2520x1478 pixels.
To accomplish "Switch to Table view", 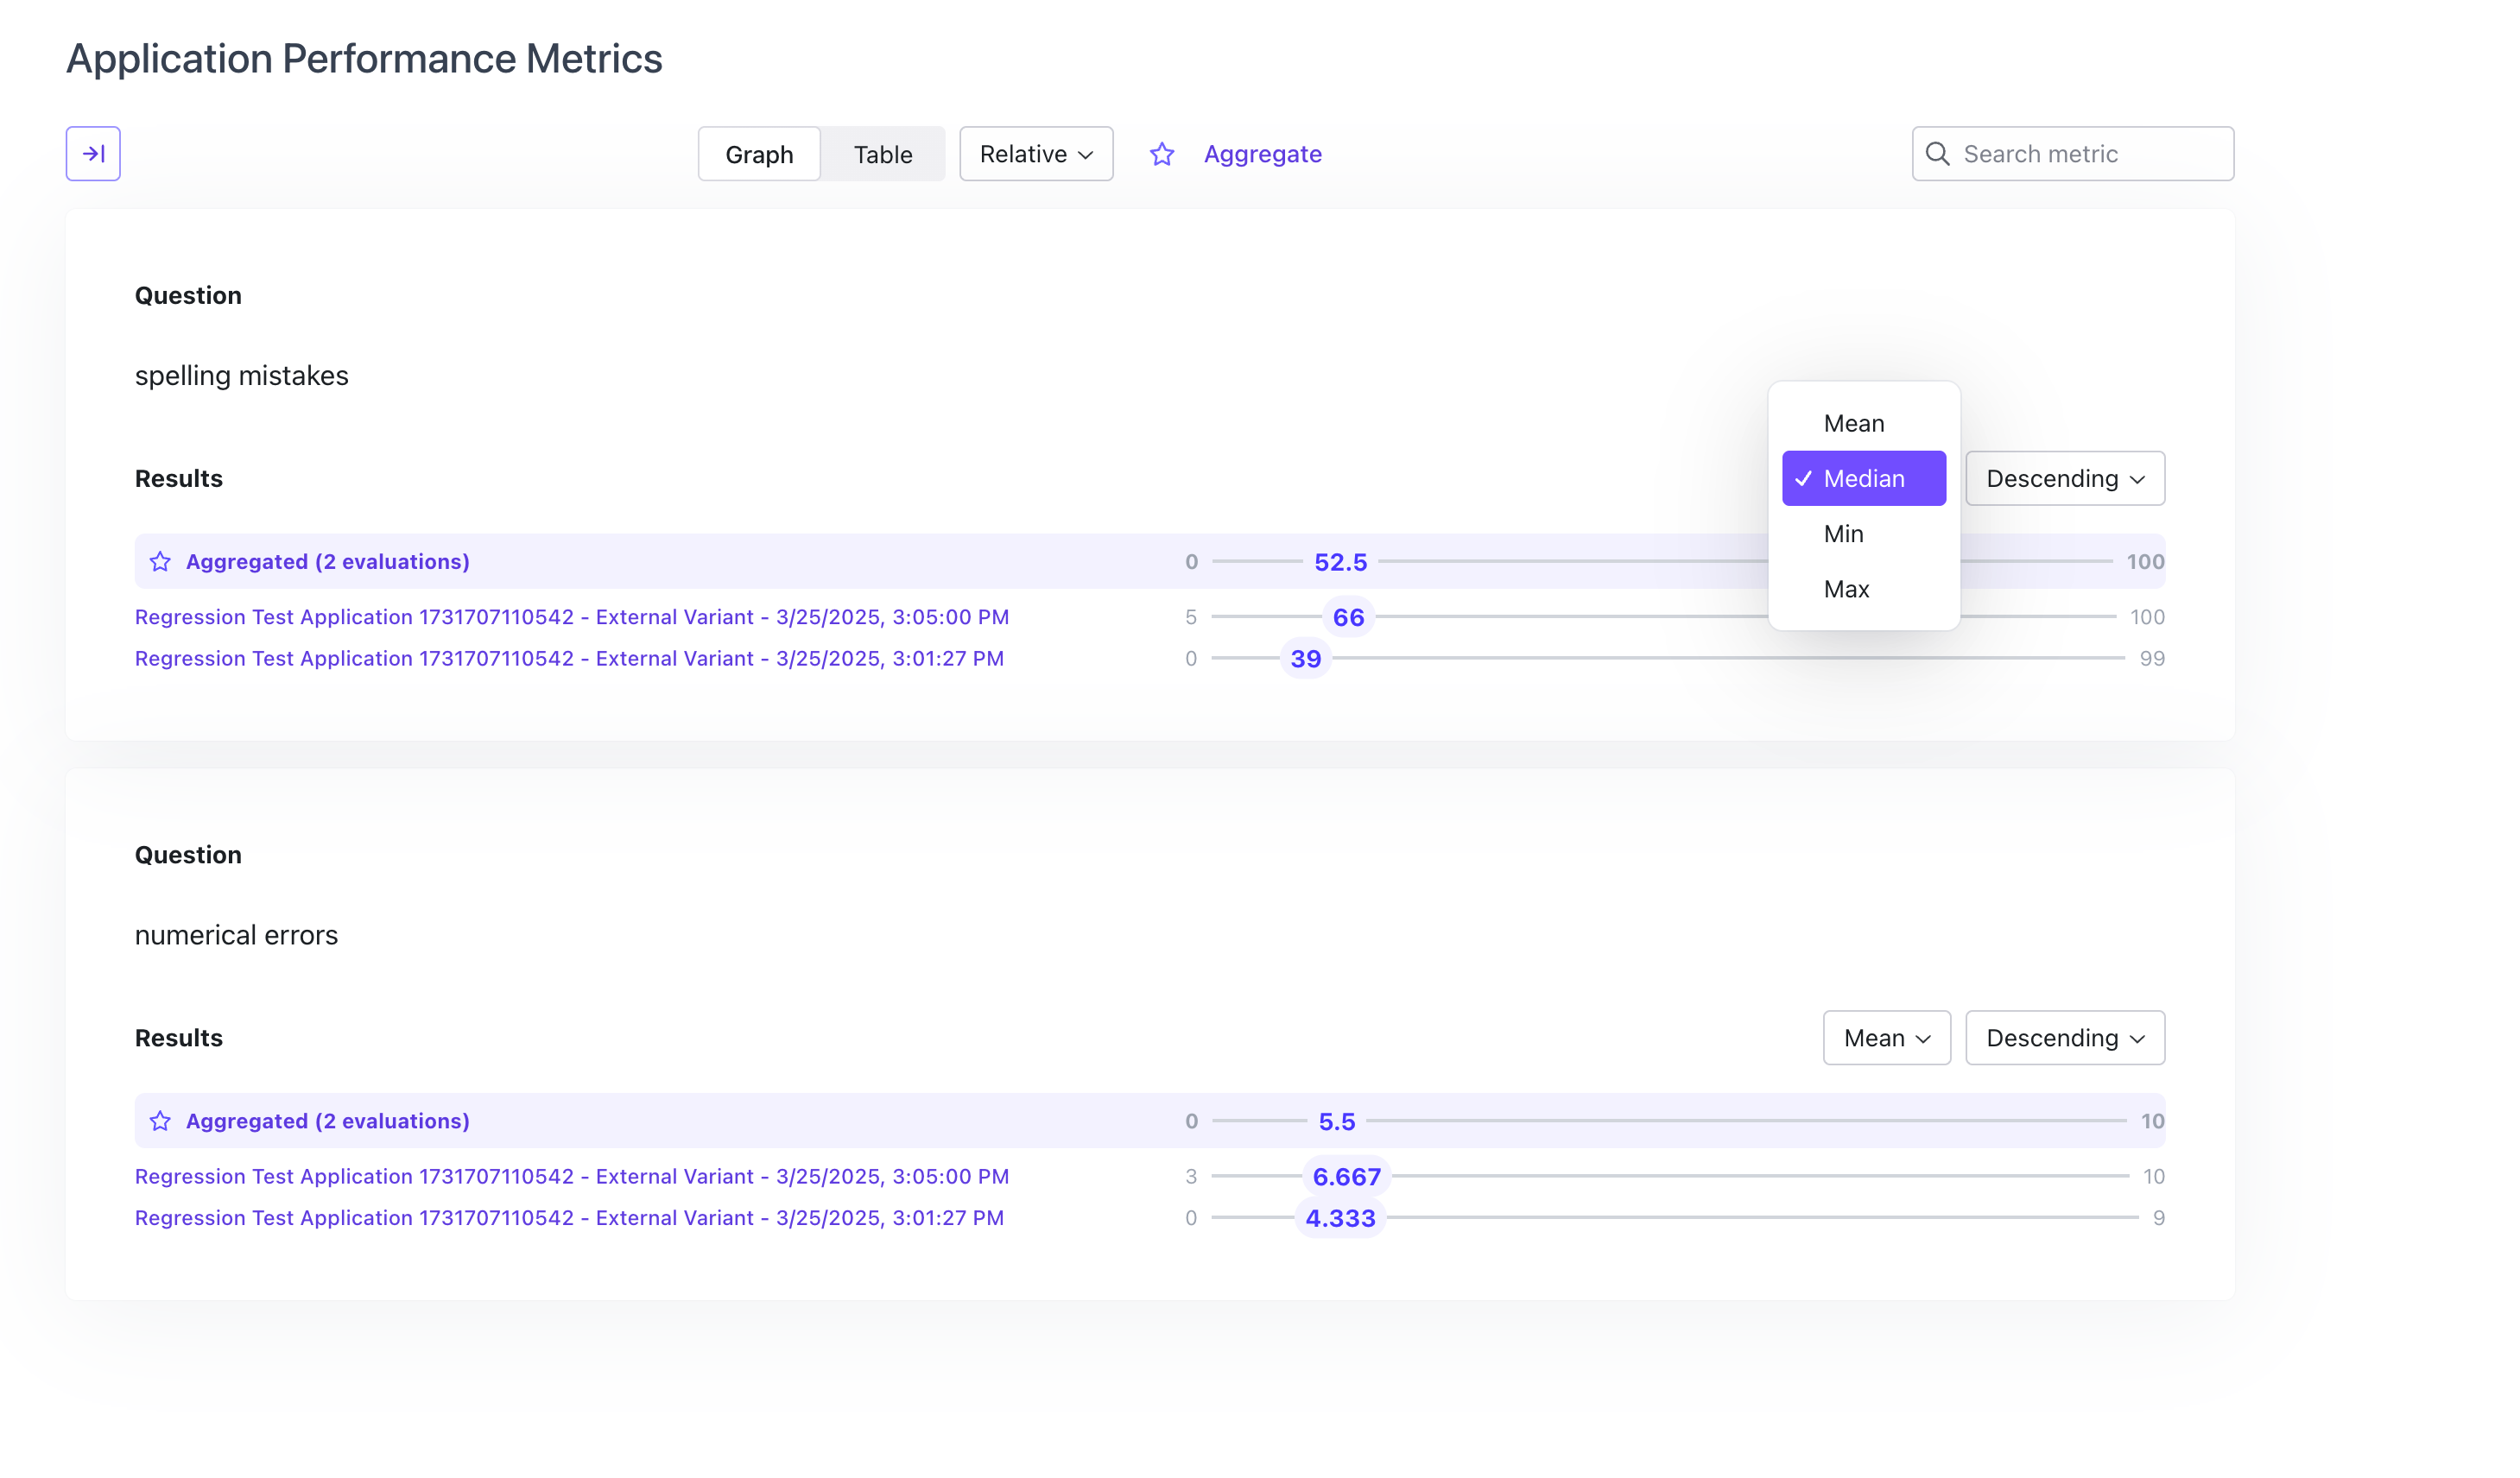I will [x=882, y=154].
